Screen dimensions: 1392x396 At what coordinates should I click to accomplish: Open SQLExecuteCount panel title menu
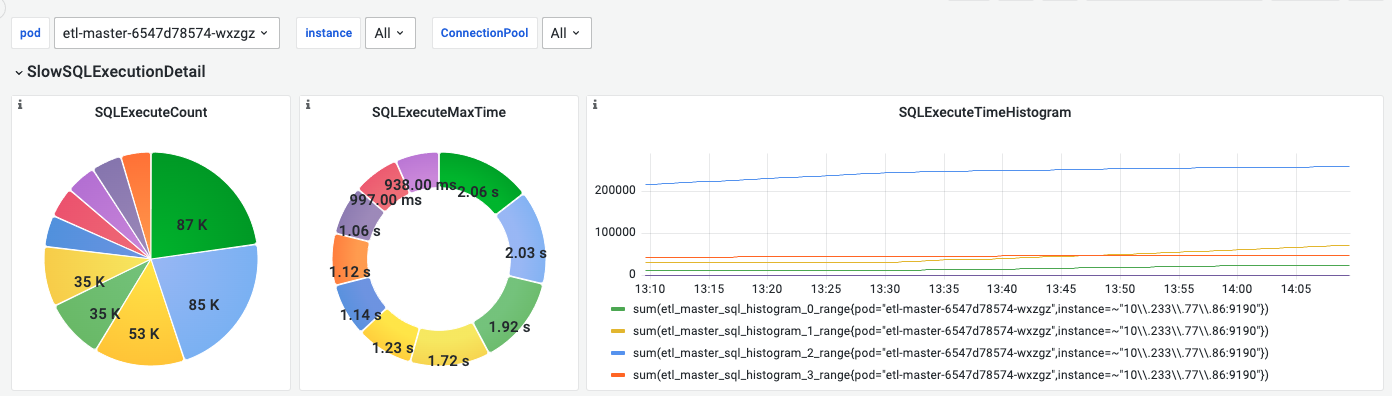151,112
